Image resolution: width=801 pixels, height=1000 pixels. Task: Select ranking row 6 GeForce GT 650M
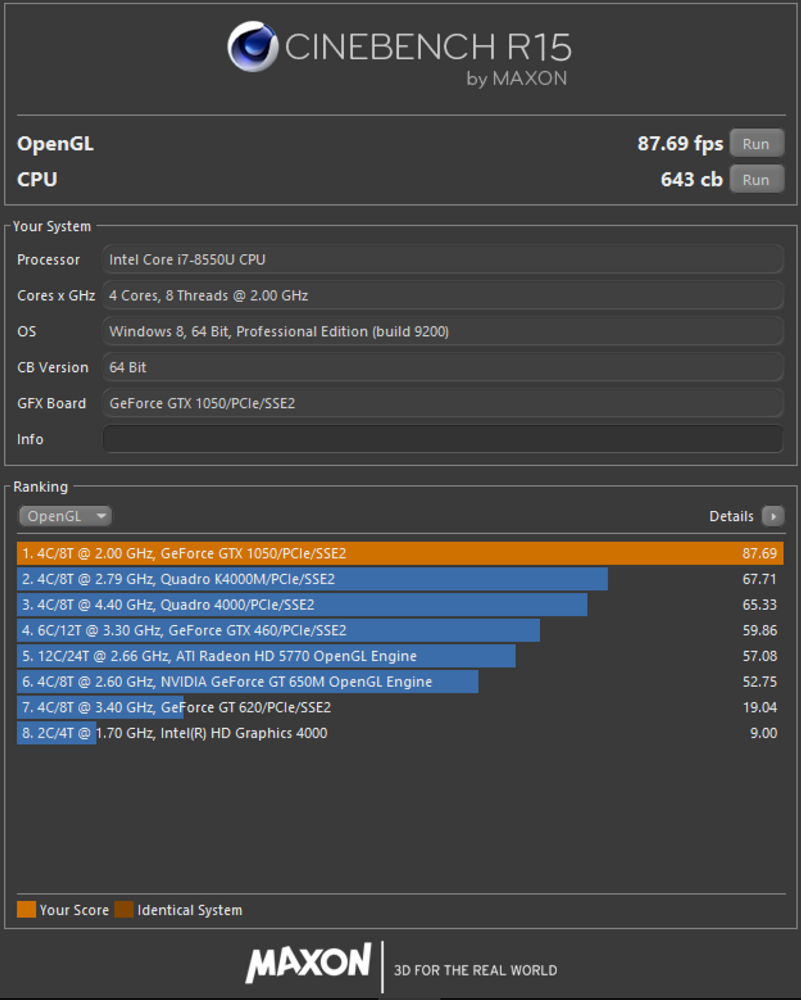tap(400, 681)
